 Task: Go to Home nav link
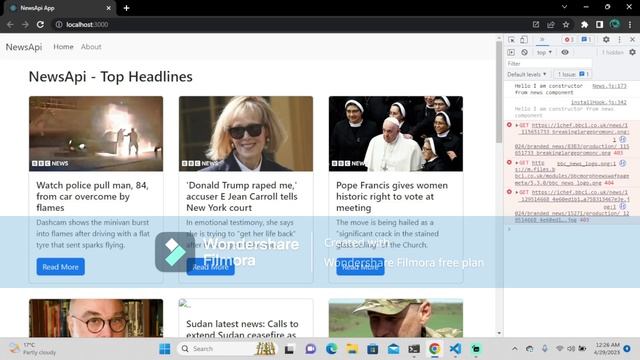tap(63, 47)
